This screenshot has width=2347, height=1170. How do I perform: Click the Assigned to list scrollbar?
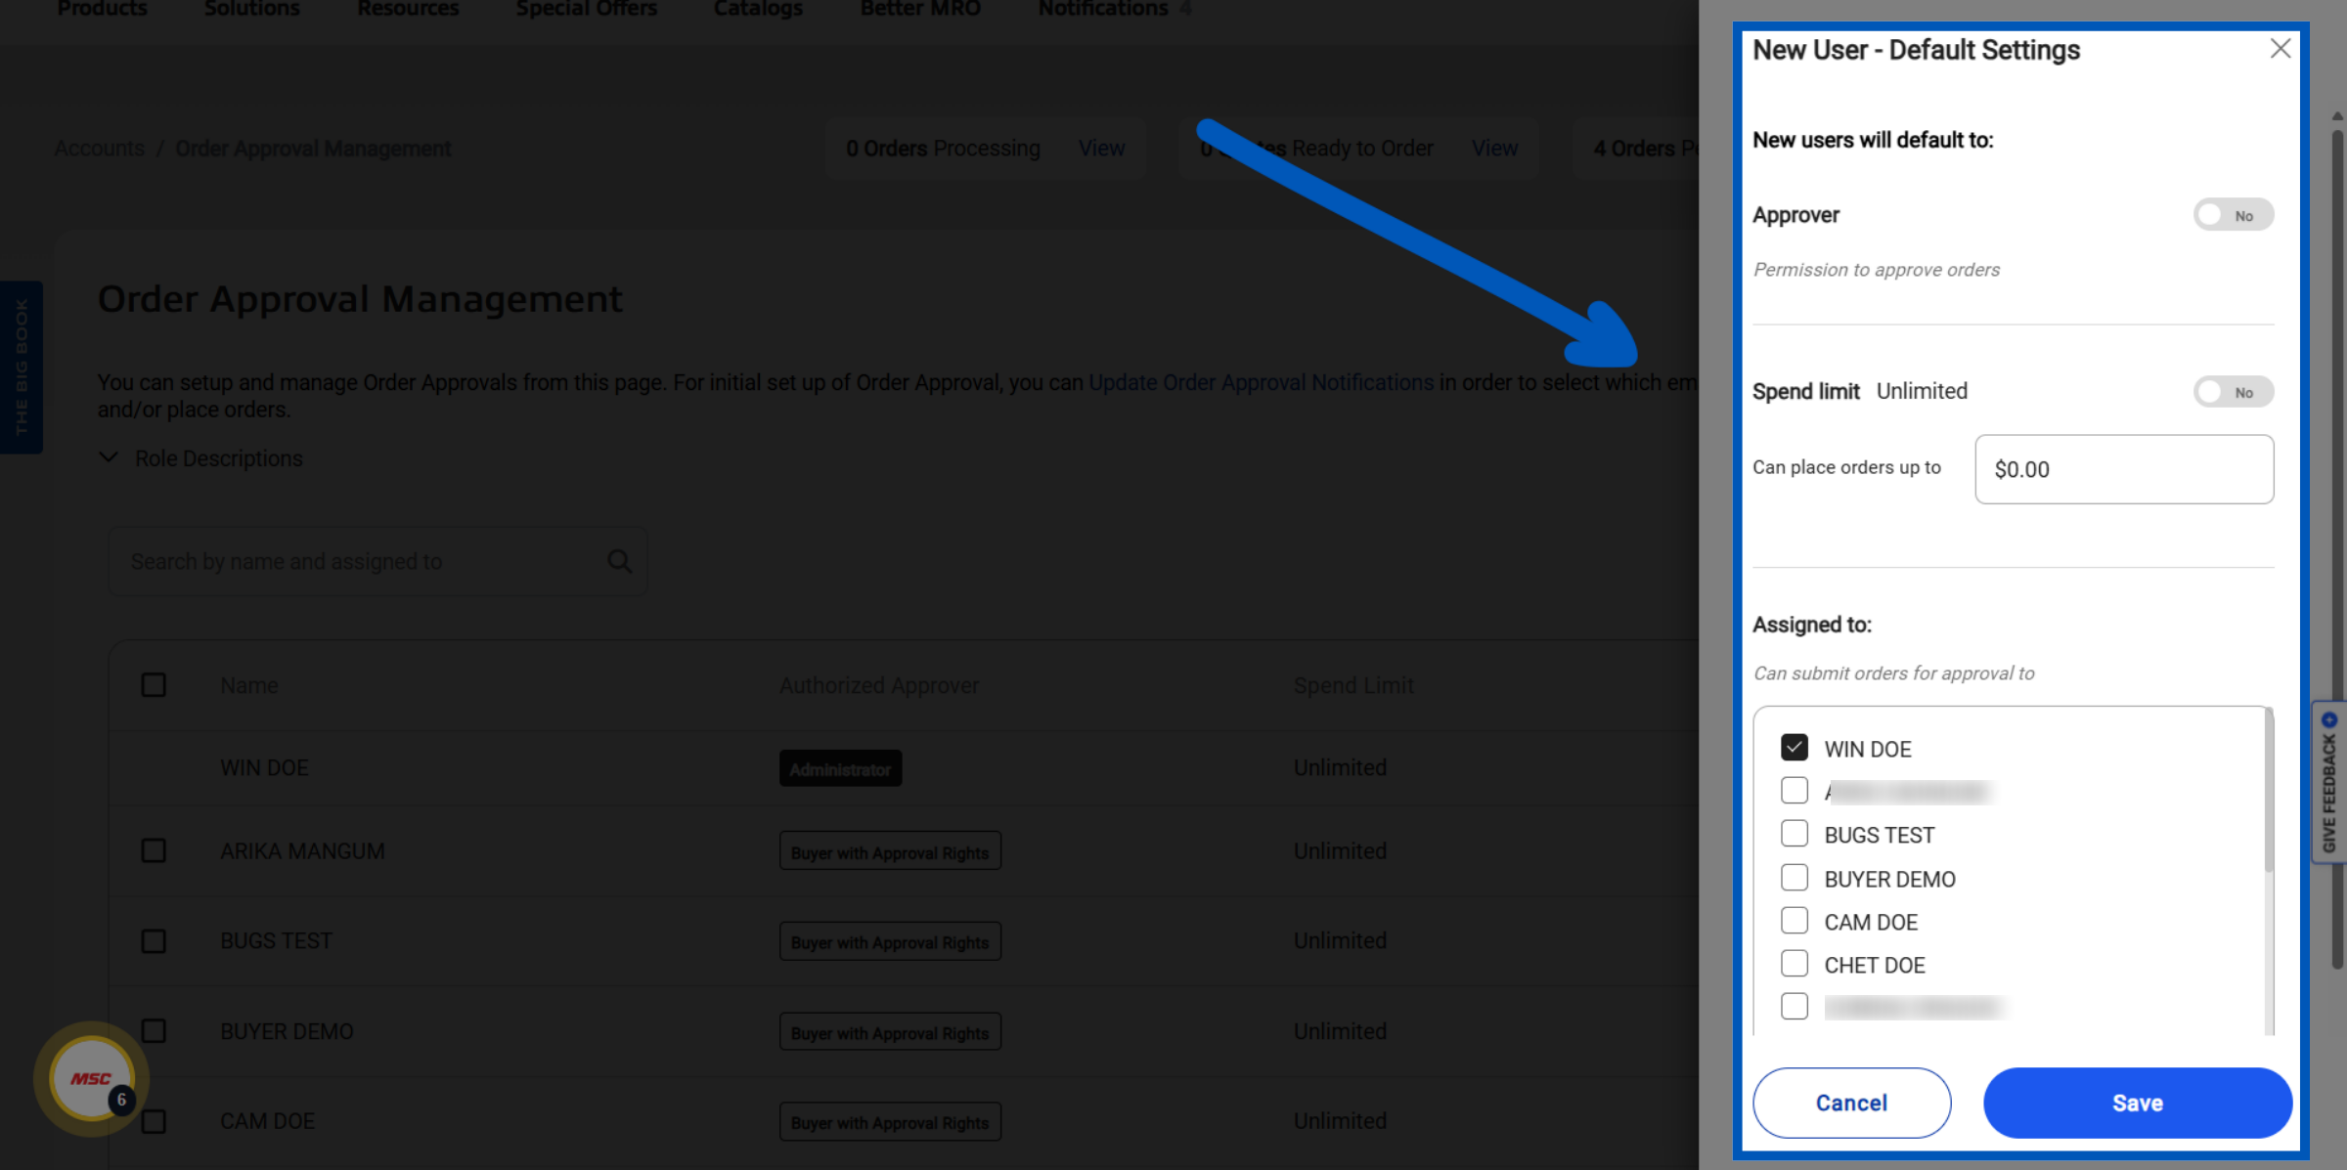(x=2269, y=790)
